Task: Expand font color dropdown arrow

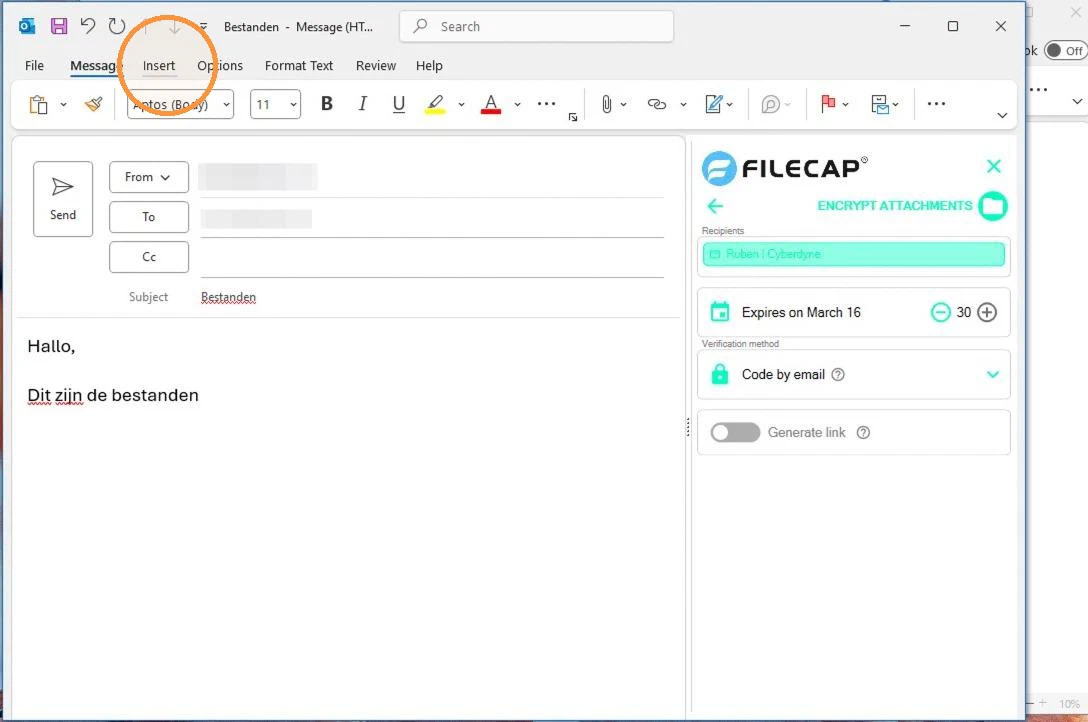Action: [x=517, y=105]
